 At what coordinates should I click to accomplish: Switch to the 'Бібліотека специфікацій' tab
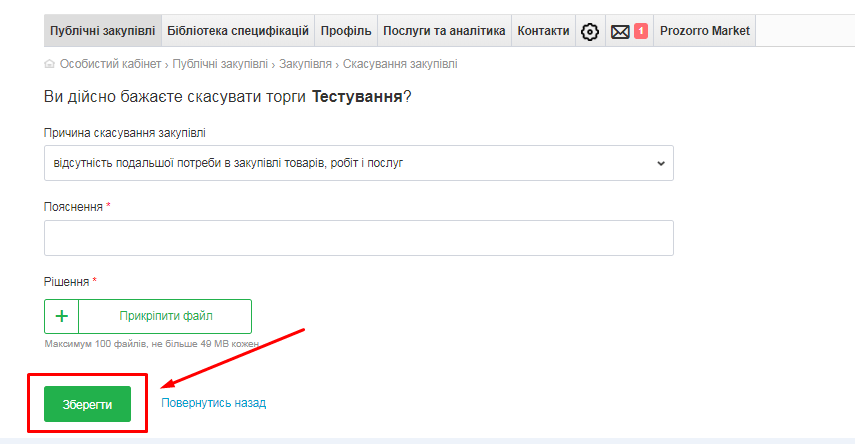click(238, 31)
